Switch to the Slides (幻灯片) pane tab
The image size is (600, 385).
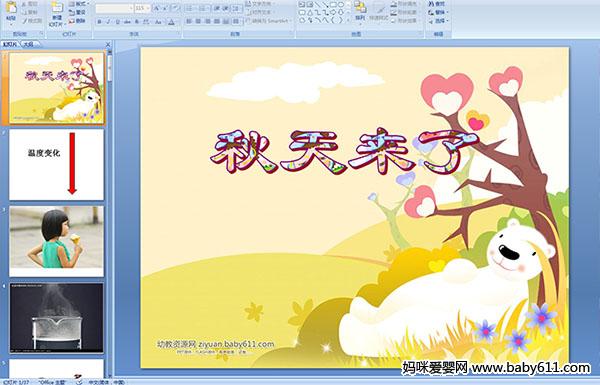tap(10, 44)
